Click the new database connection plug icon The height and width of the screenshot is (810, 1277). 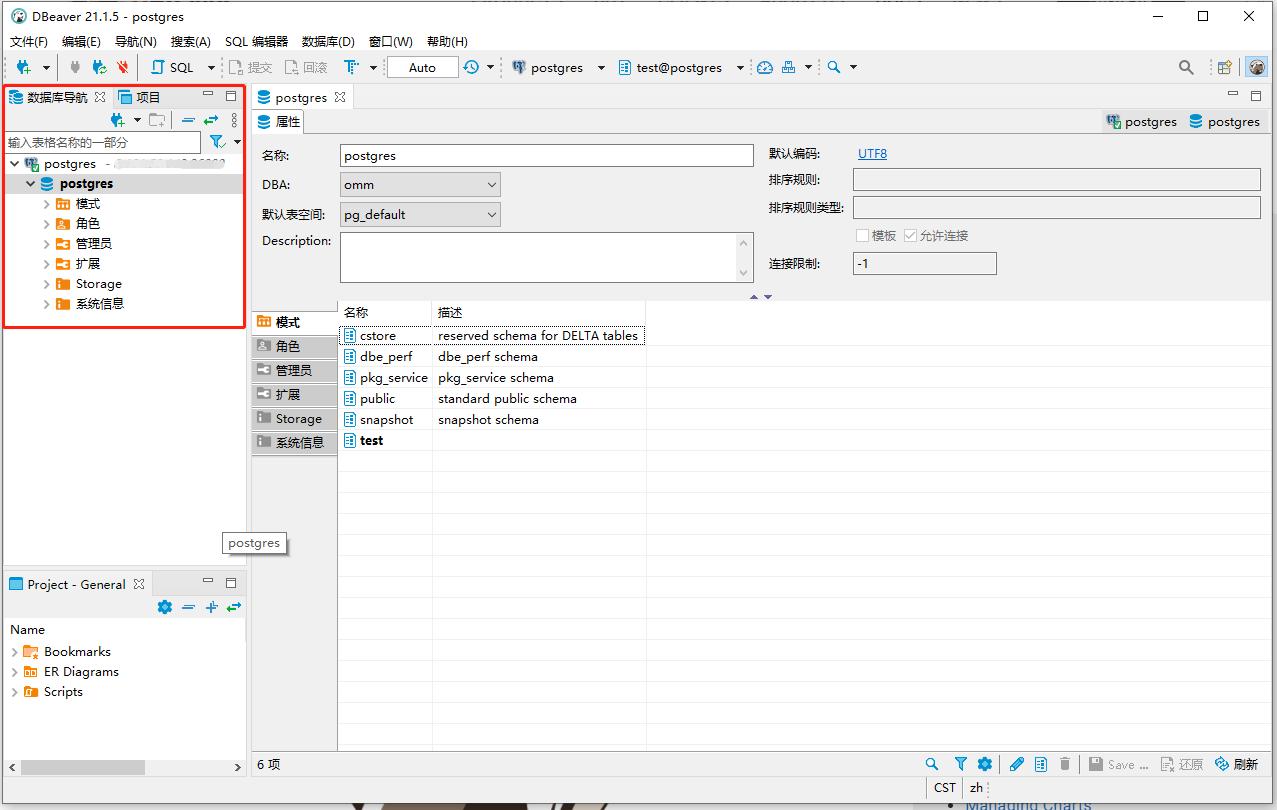(x=23, y=68)
